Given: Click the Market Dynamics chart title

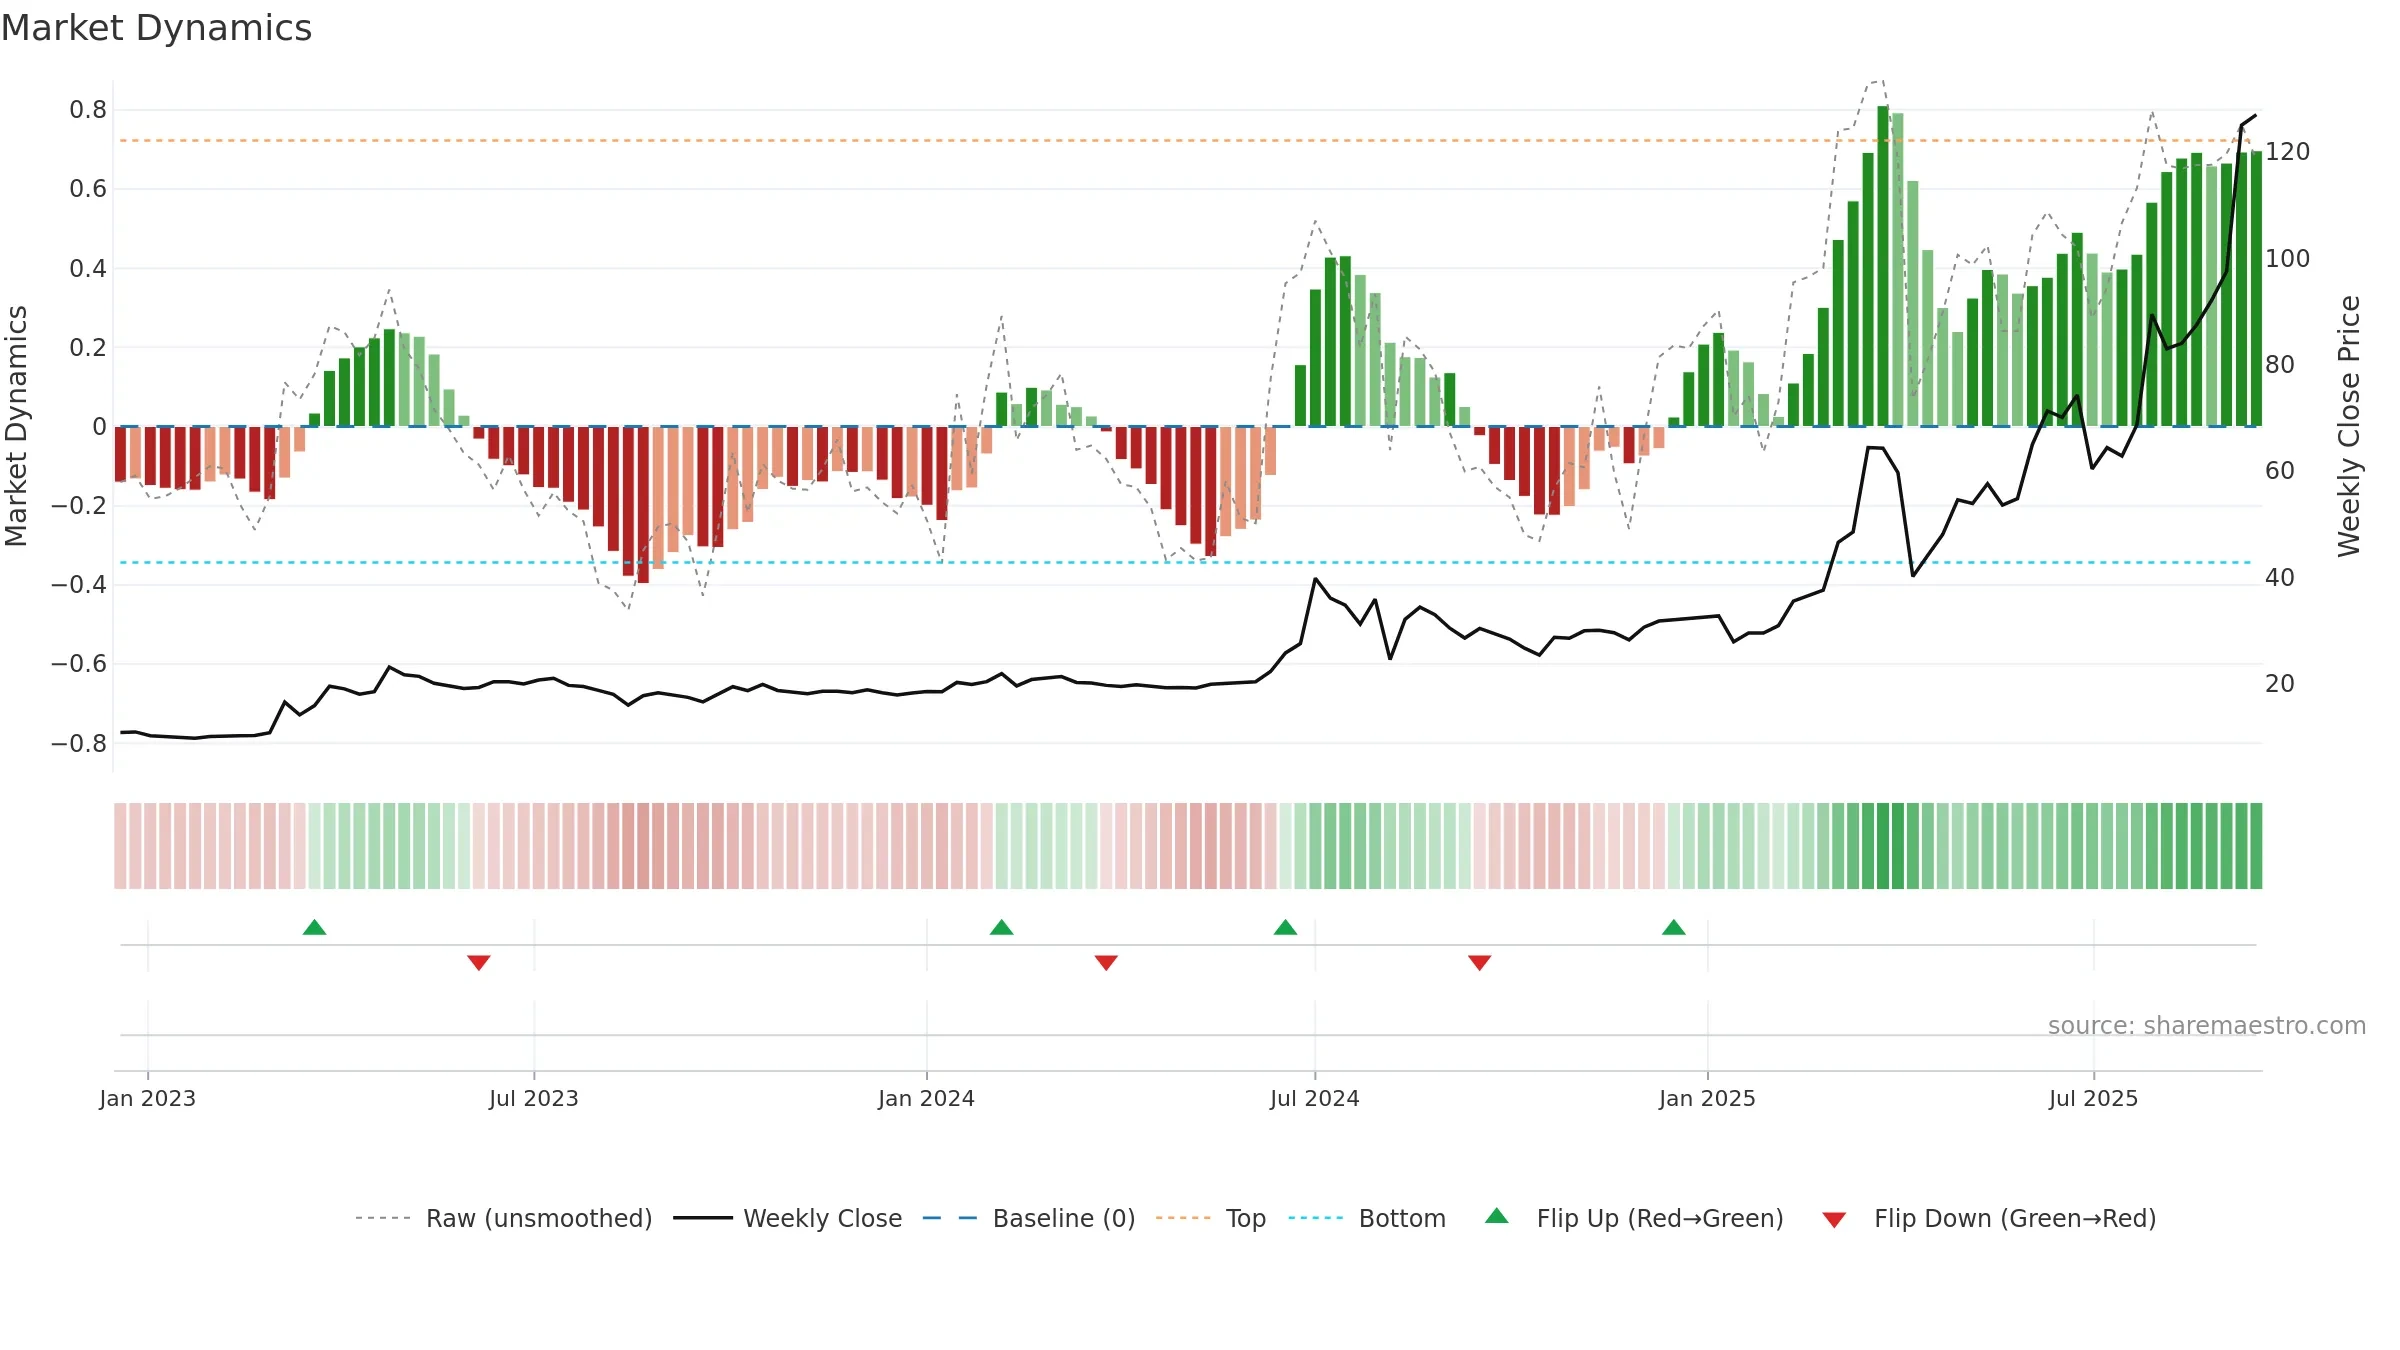Looking at the screenshot, I should click(157, 28).
